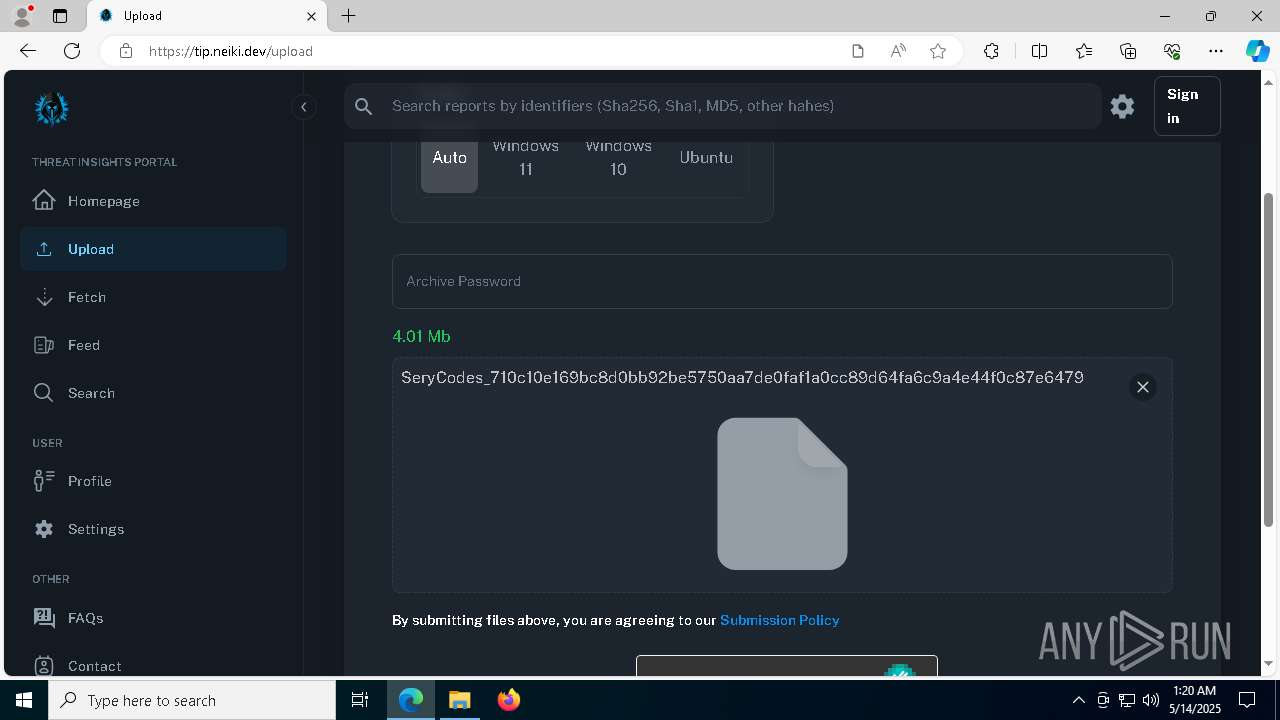The height and width of the screenshot is (720, 1280).
Task: Open Copilot sidebar icon
Action: pyautogui.click(x=1257, y=51)
